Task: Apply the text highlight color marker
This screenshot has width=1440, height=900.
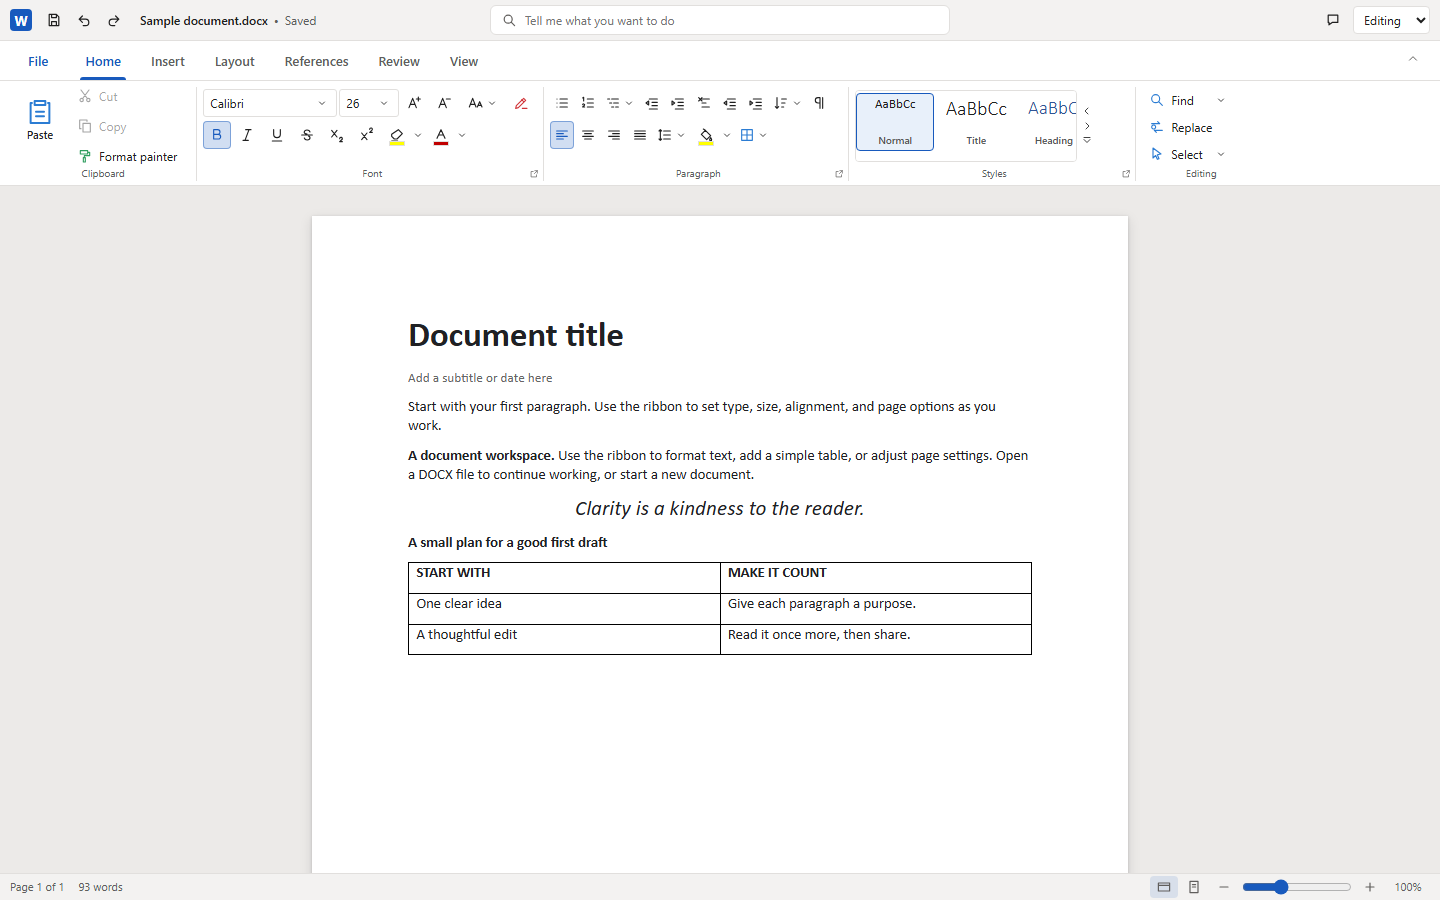Action: [x=397, y=135]
